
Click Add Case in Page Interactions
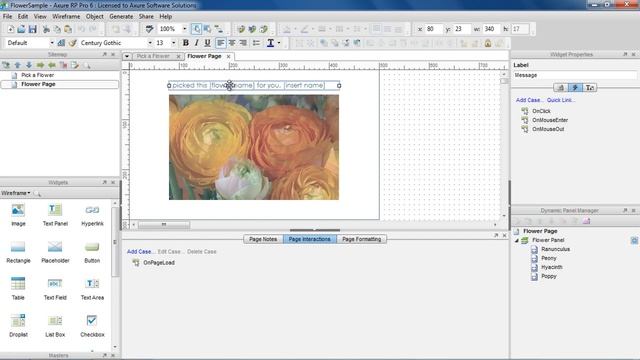coord(140,252)
